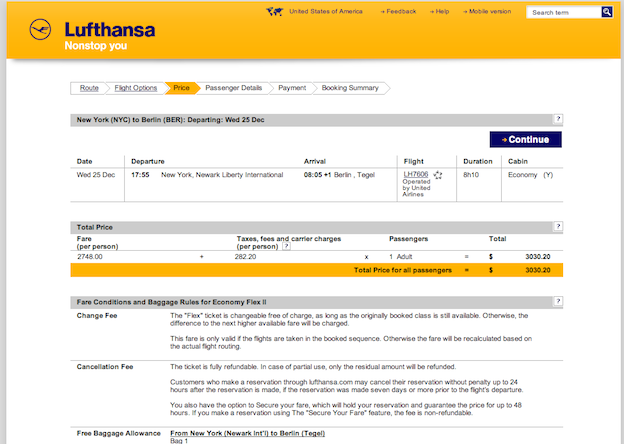Click Total Price for all passengers row
The height and width of the screenshot is (444, 624).
tap(317, 270)
